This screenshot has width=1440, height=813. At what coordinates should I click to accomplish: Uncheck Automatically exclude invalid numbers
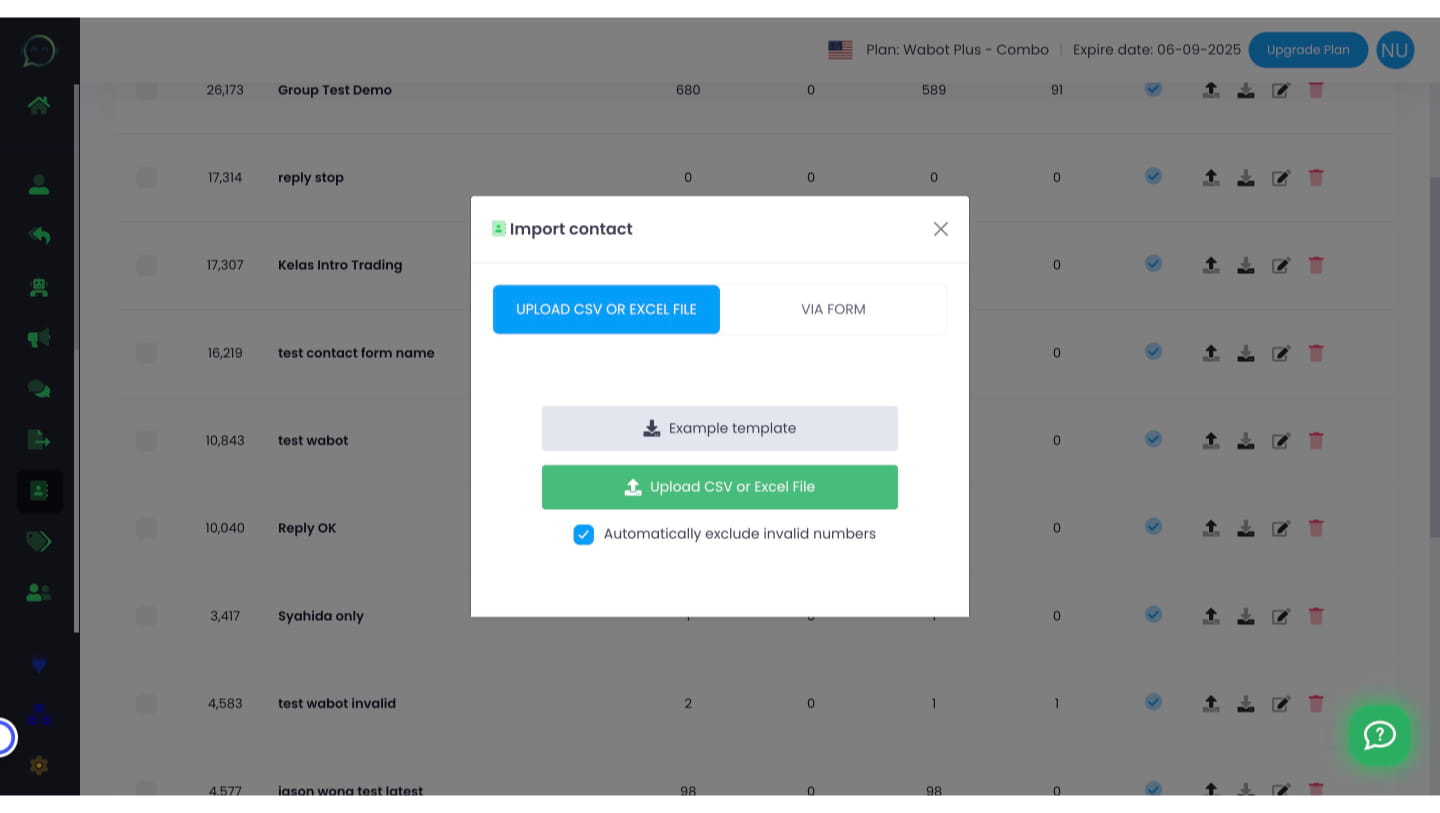pos(583,534)
